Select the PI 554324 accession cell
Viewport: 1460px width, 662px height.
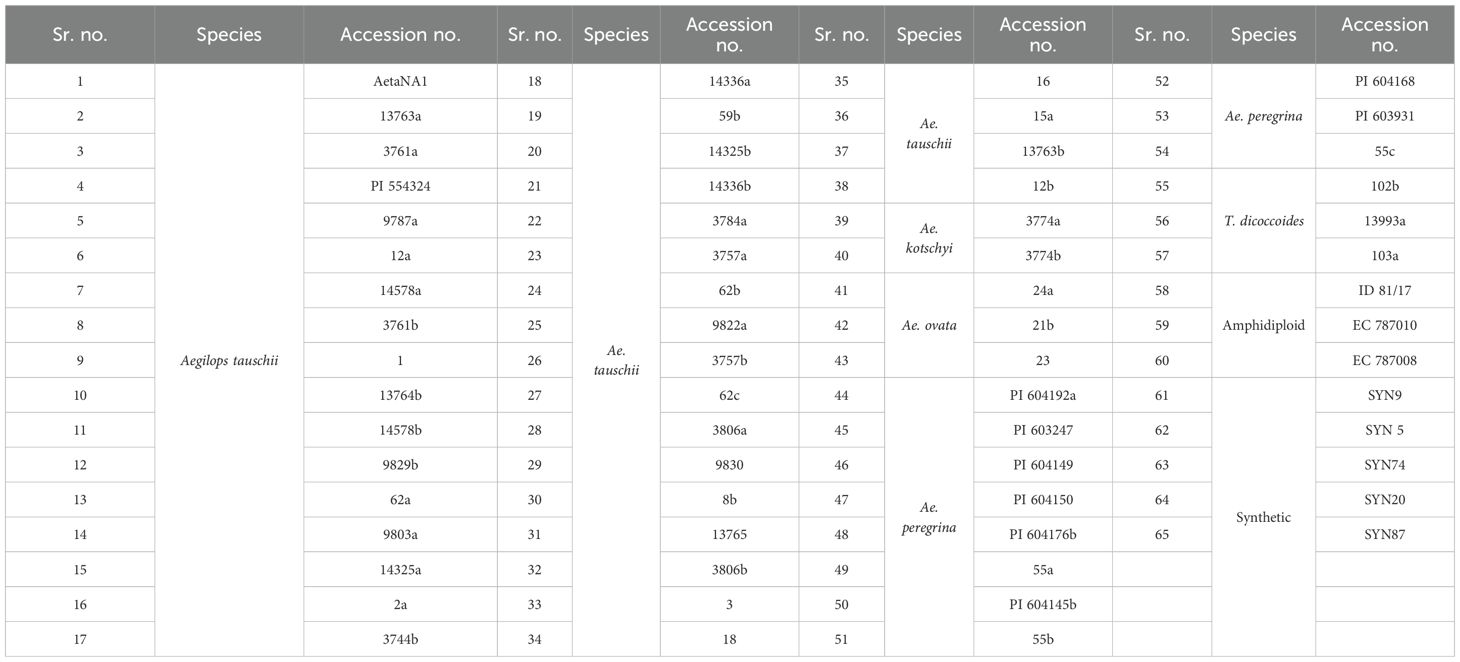[x=400, y=186]
